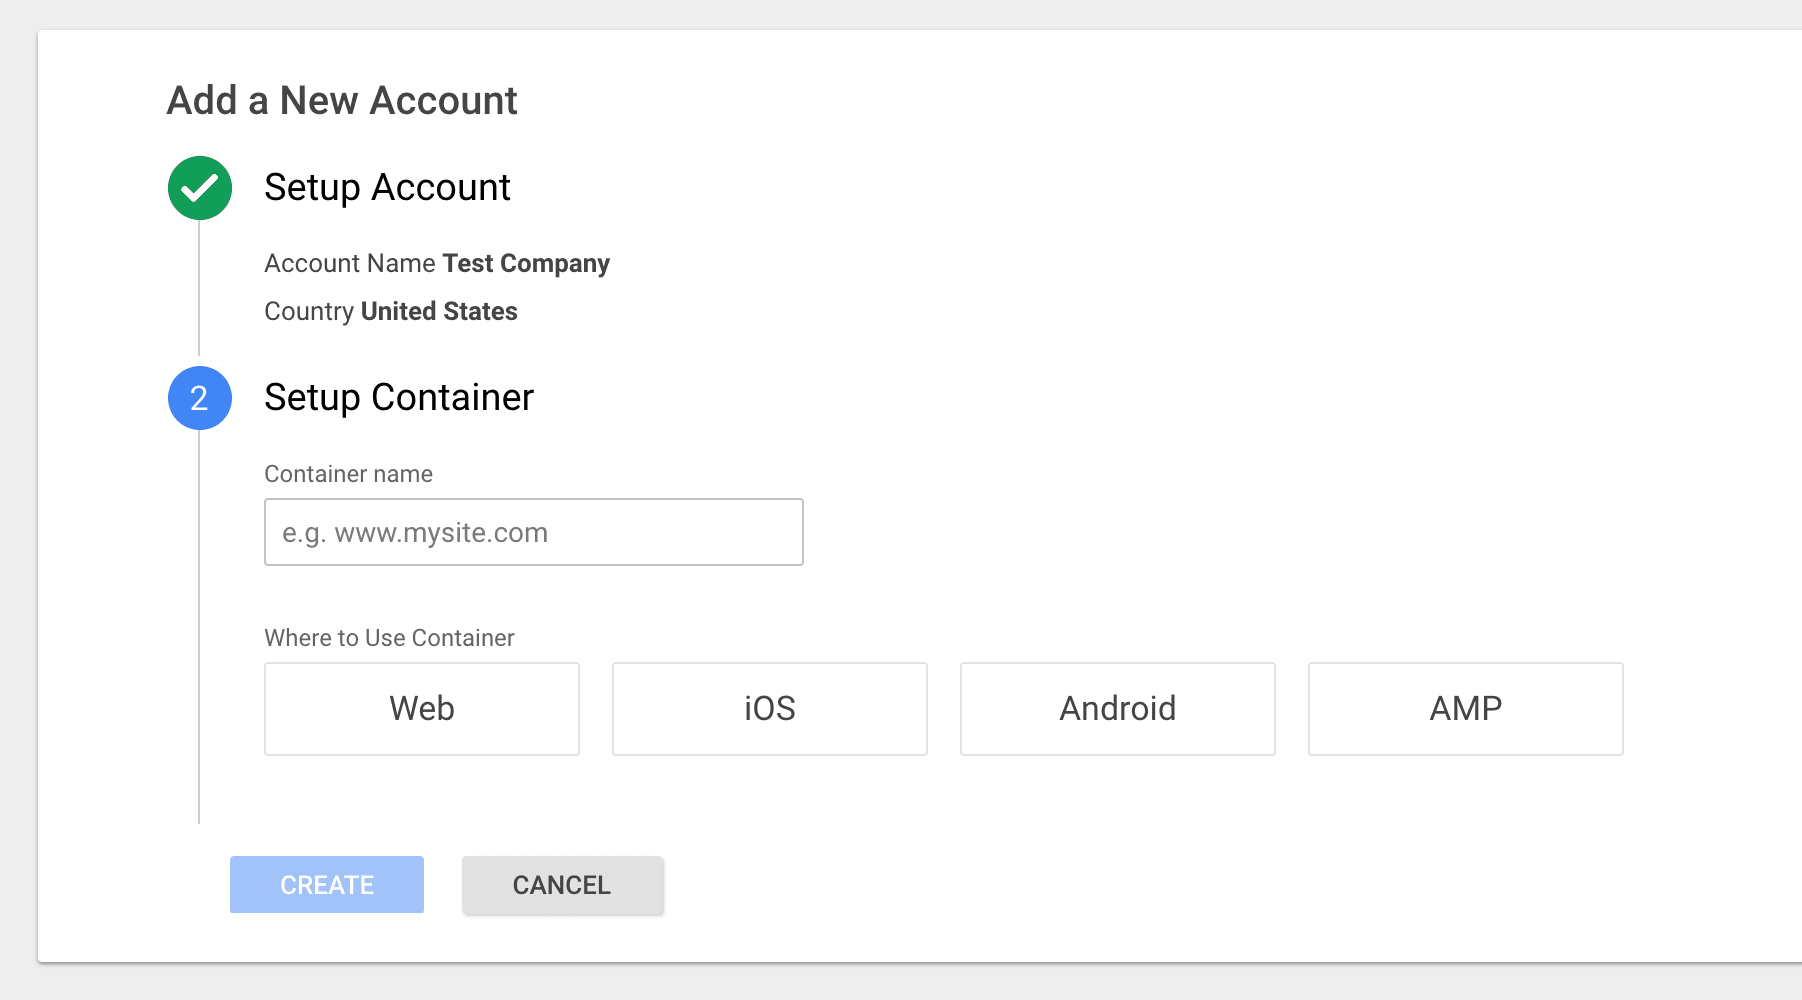Click the CREATE button
The width and height of the screenshot is (1802, 1000).
click(326, 884)
